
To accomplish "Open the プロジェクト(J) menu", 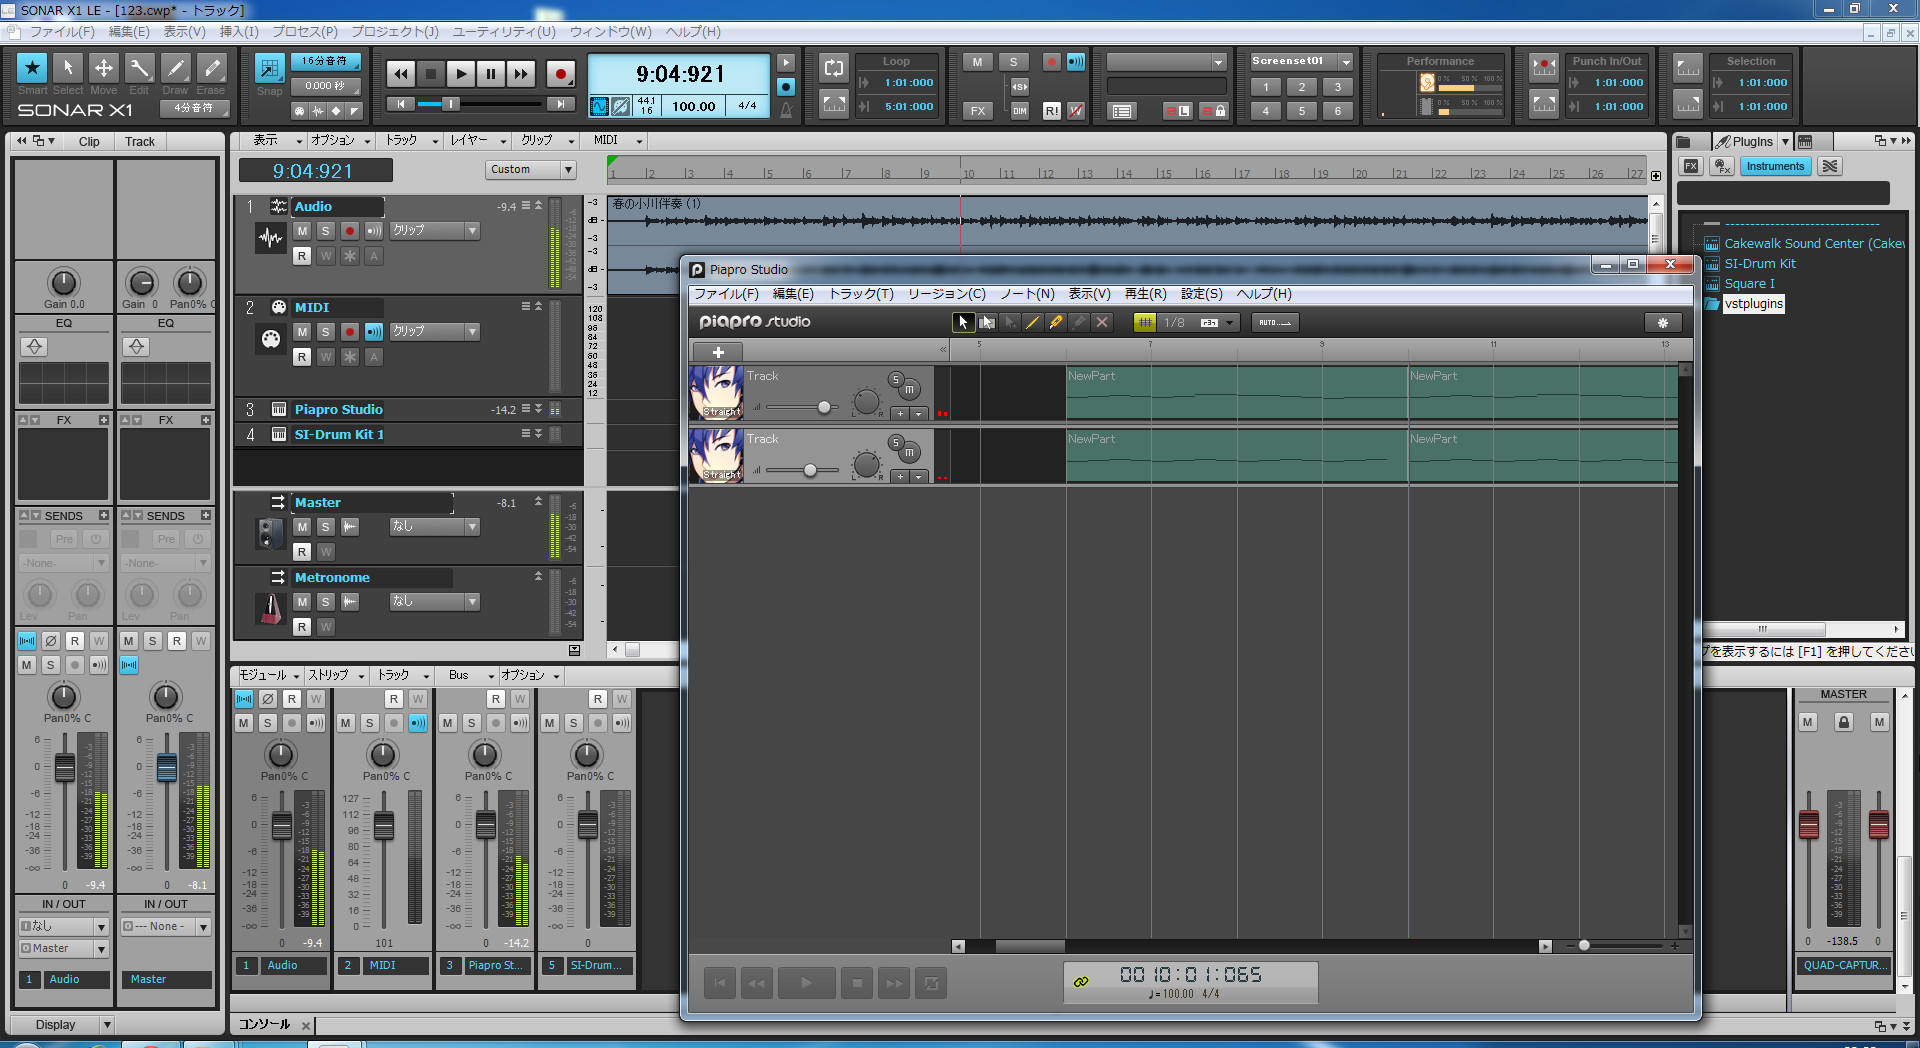I will [395, 32].
